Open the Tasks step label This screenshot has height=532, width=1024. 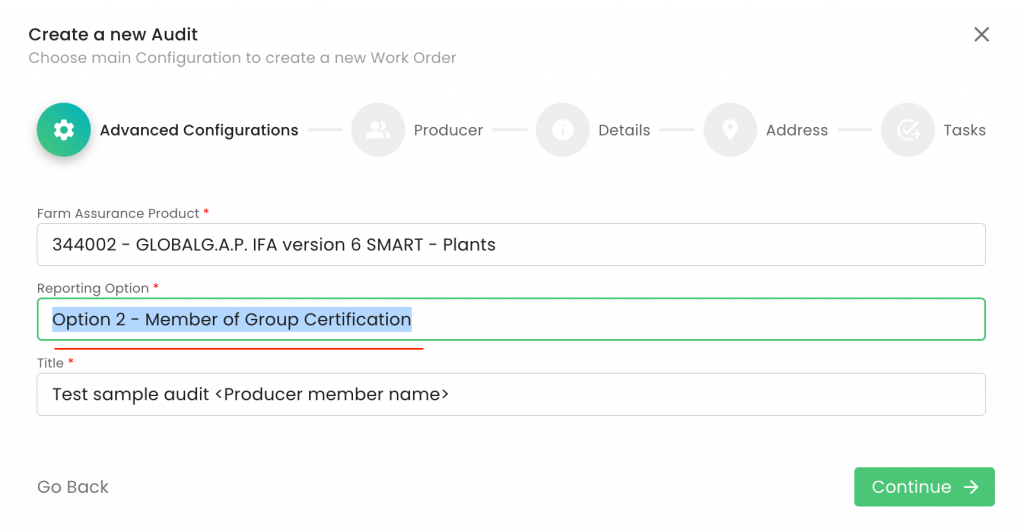pos(964,130)
